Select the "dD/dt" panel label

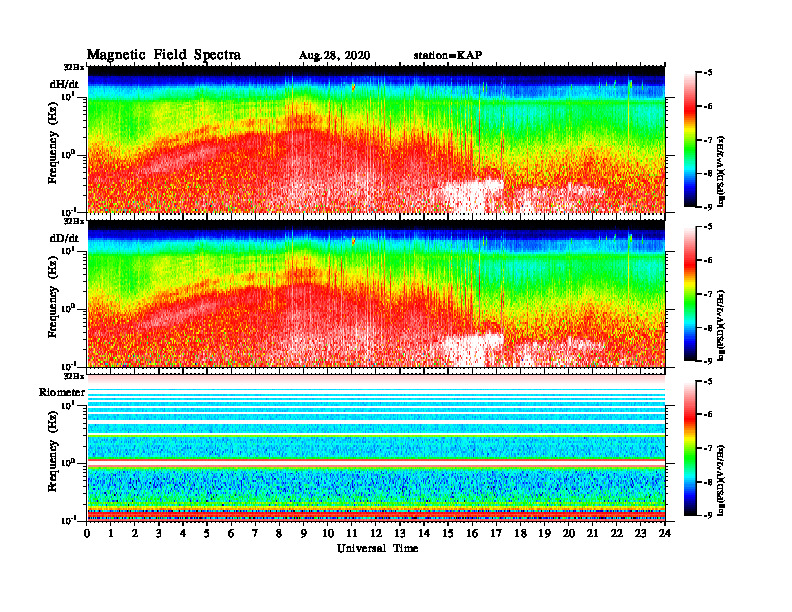(x=64, y=238)
